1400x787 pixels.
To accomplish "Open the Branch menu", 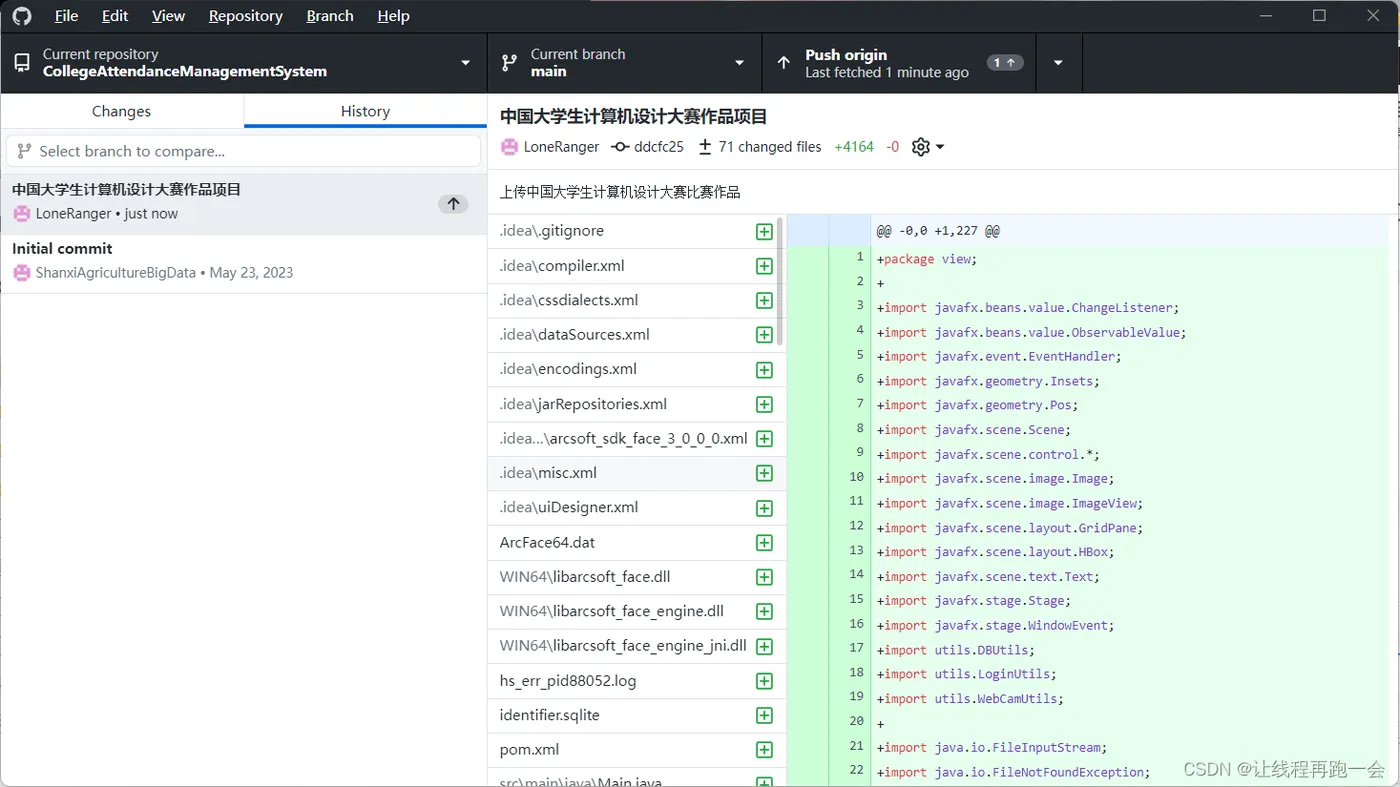I will (330, 16).
